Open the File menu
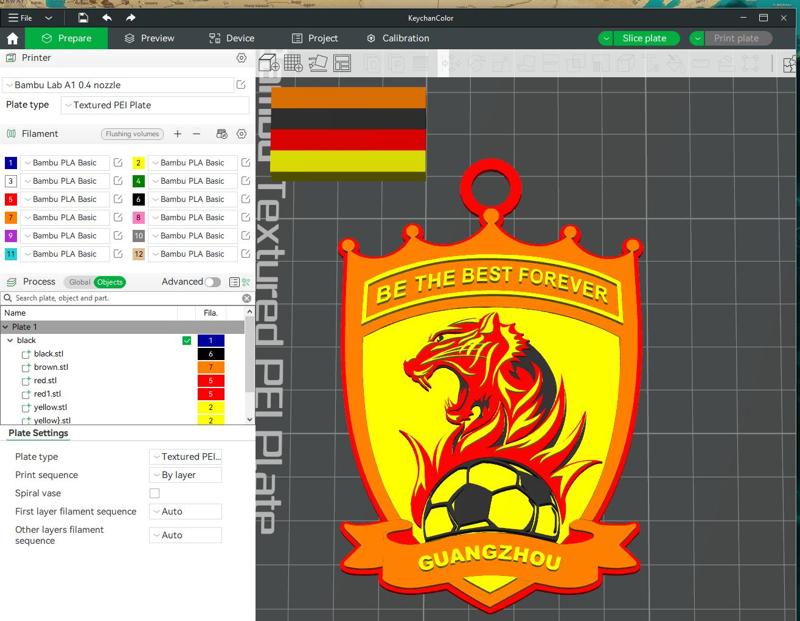The image size is (800, 621). tap(20, 18)
